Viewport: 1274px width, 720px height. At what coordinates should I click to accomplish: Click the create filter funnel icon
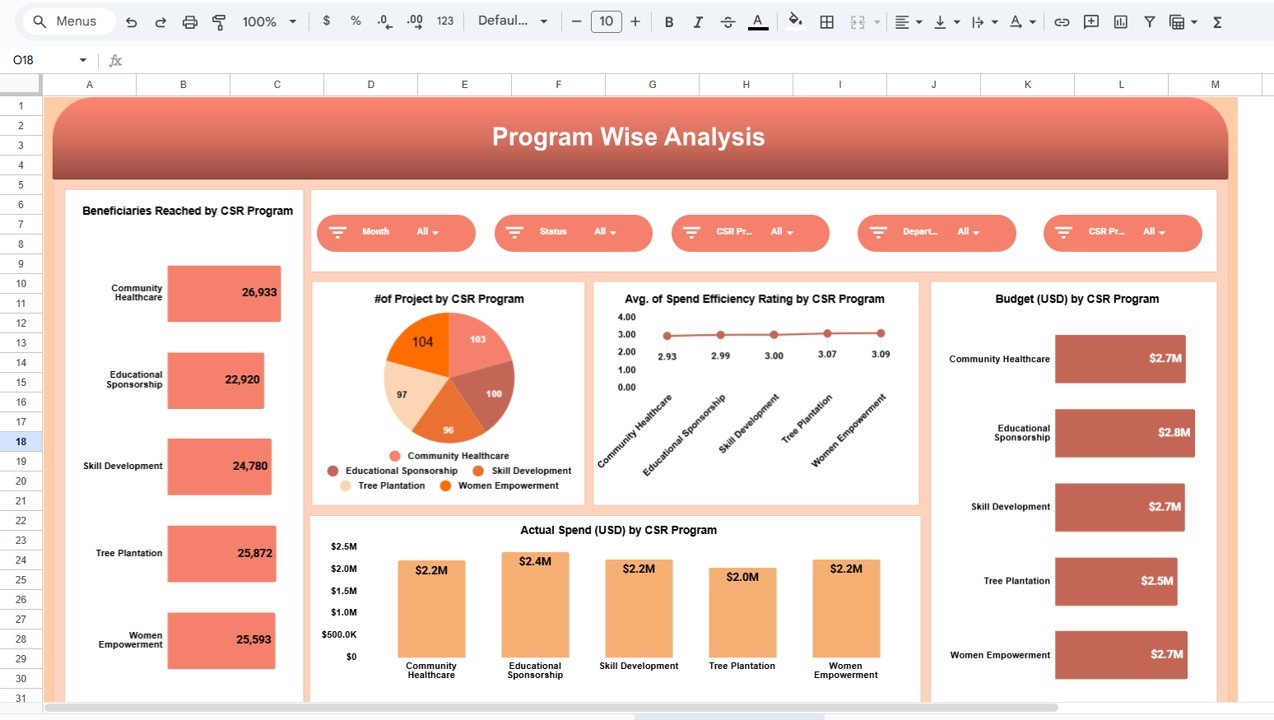tap(1149, 21)
